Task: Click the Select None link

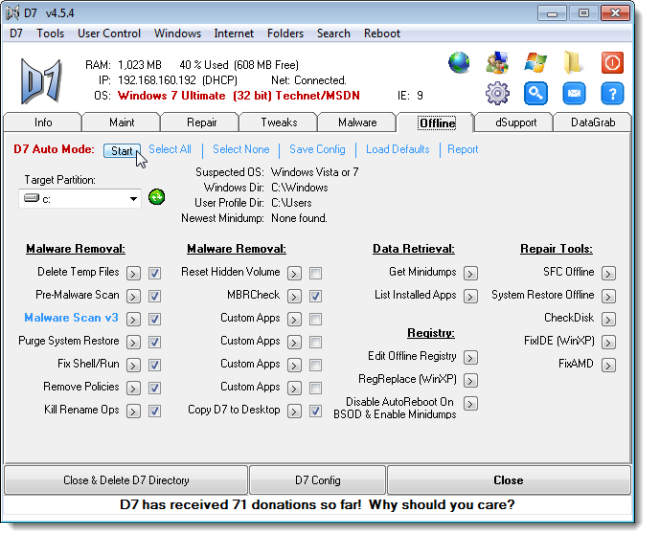Action: pyautogui.click(x=241, y=149)
